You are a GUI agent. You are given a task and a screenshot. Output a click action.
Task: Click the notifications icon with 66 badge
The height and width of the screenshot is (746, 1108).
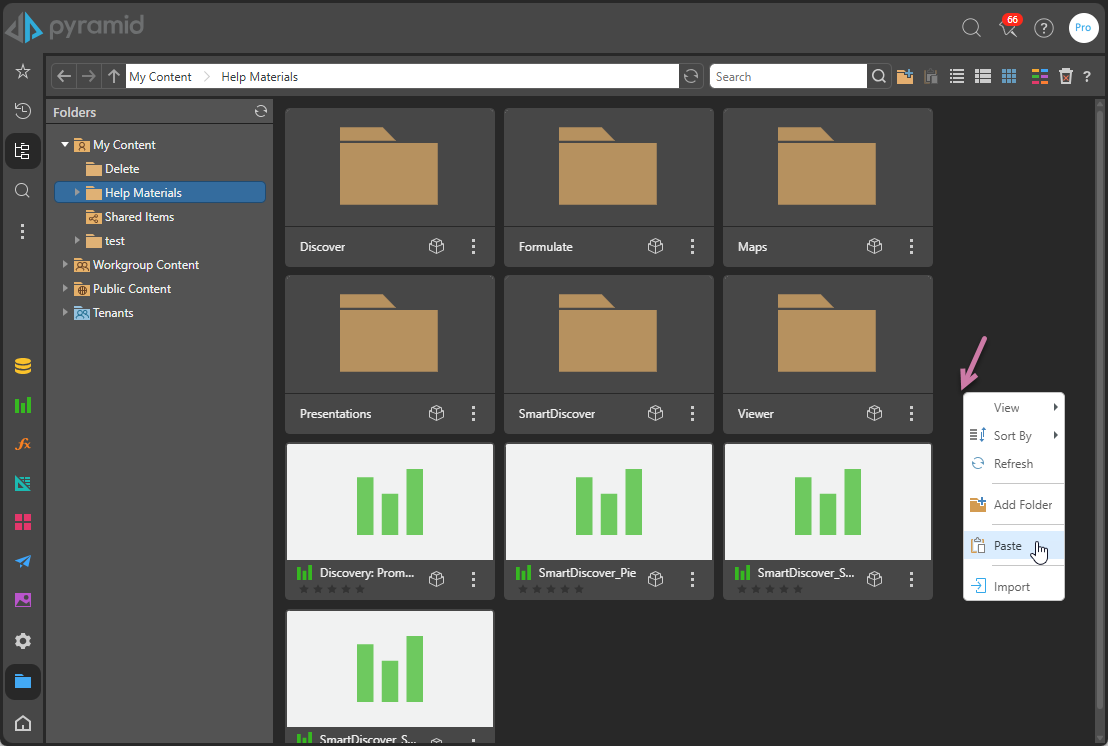[1008, 28]
